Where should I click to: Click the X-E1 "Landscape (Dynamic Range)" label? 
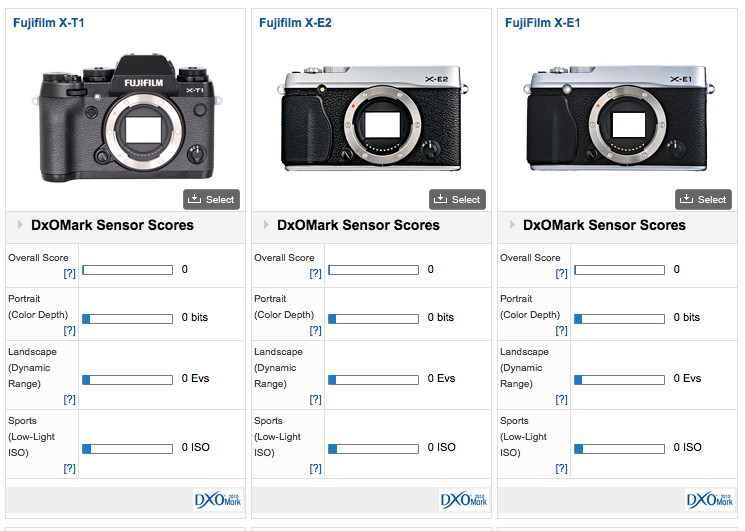tap(524, 368)
